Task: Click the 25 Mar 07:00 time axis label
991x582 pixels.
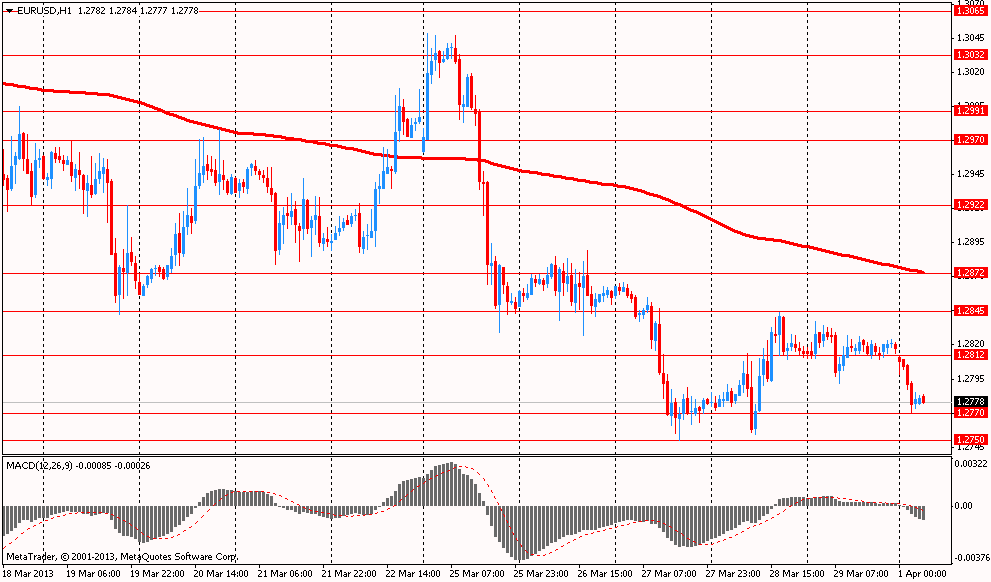Action: 477,574
